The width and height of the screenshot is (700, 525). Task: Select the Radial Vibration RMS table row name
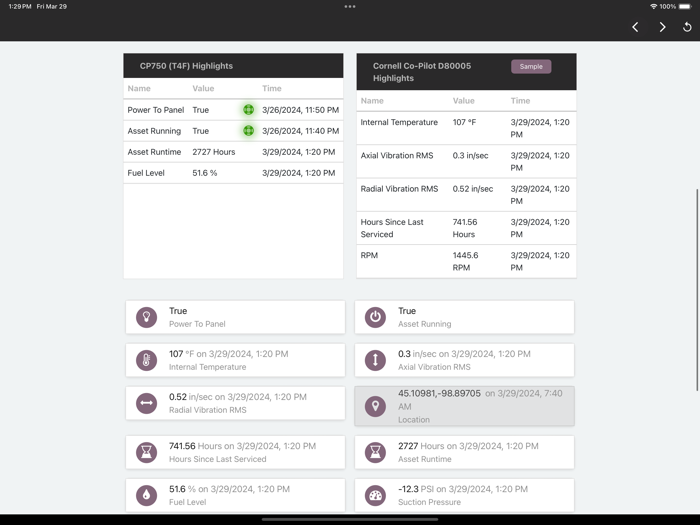pos(400,189)
